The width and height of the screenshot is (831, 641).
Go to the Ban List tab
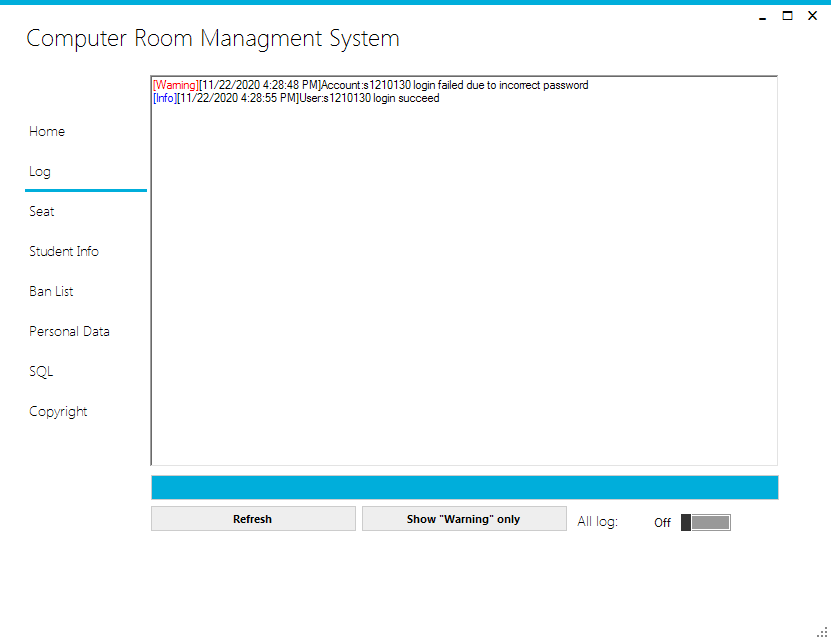(51, 291)
